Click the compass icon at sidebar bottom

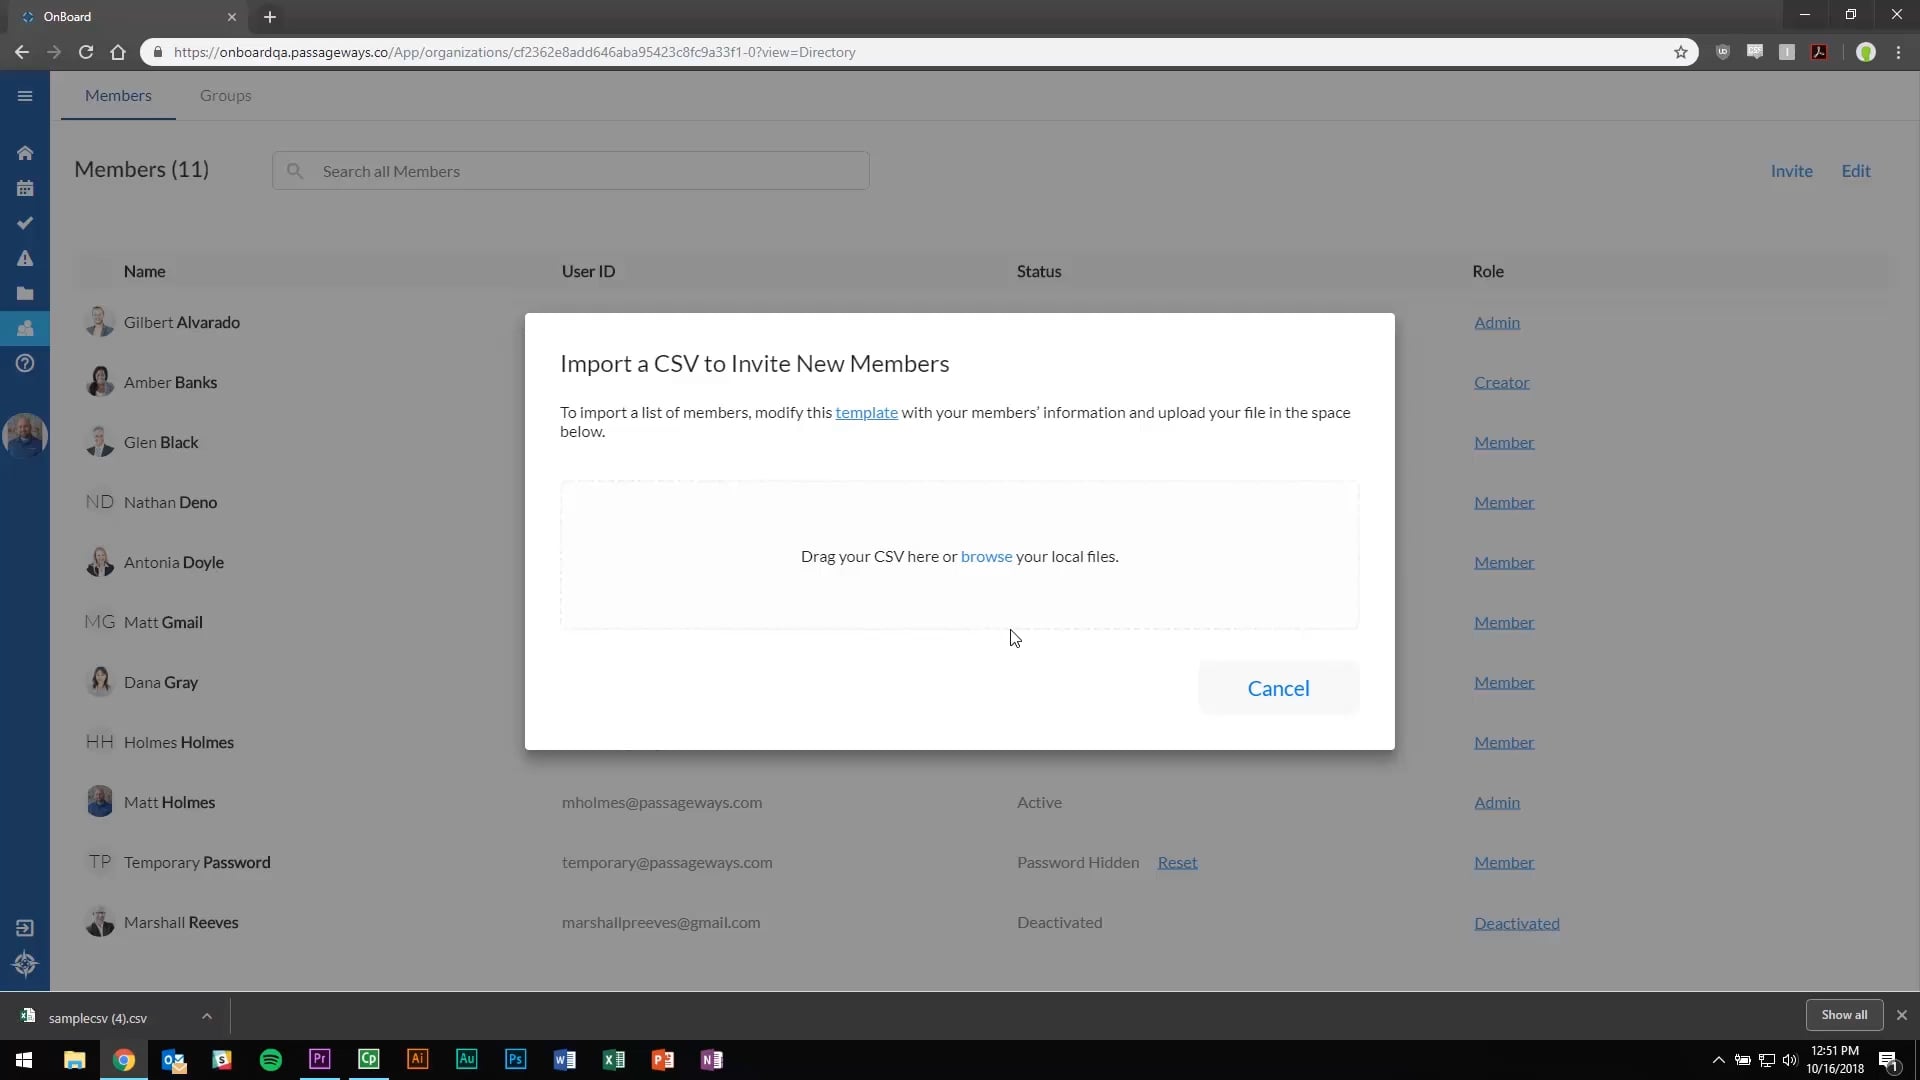point(25,964)
